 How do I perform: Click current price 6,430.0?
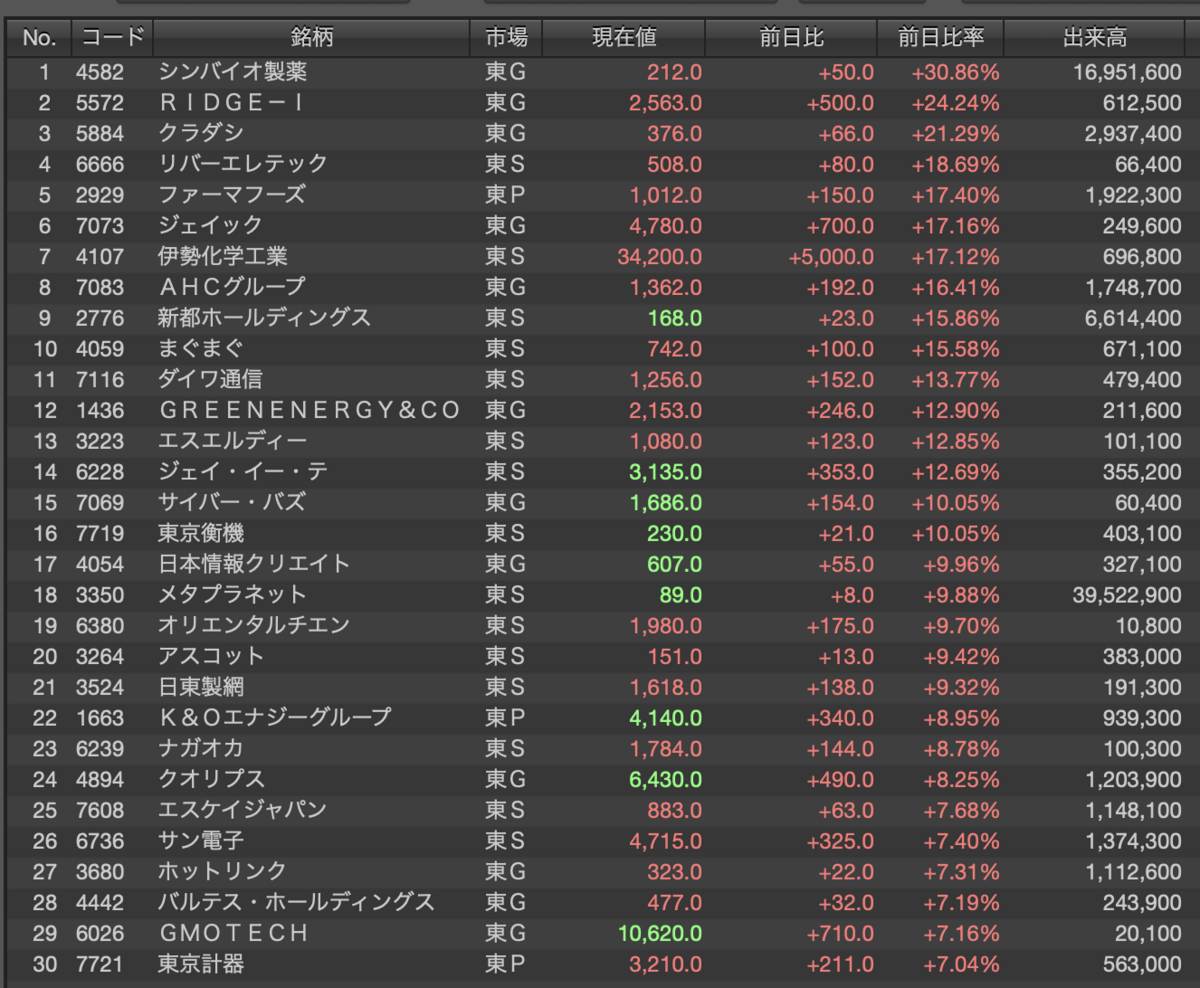(x=666, y=779)
